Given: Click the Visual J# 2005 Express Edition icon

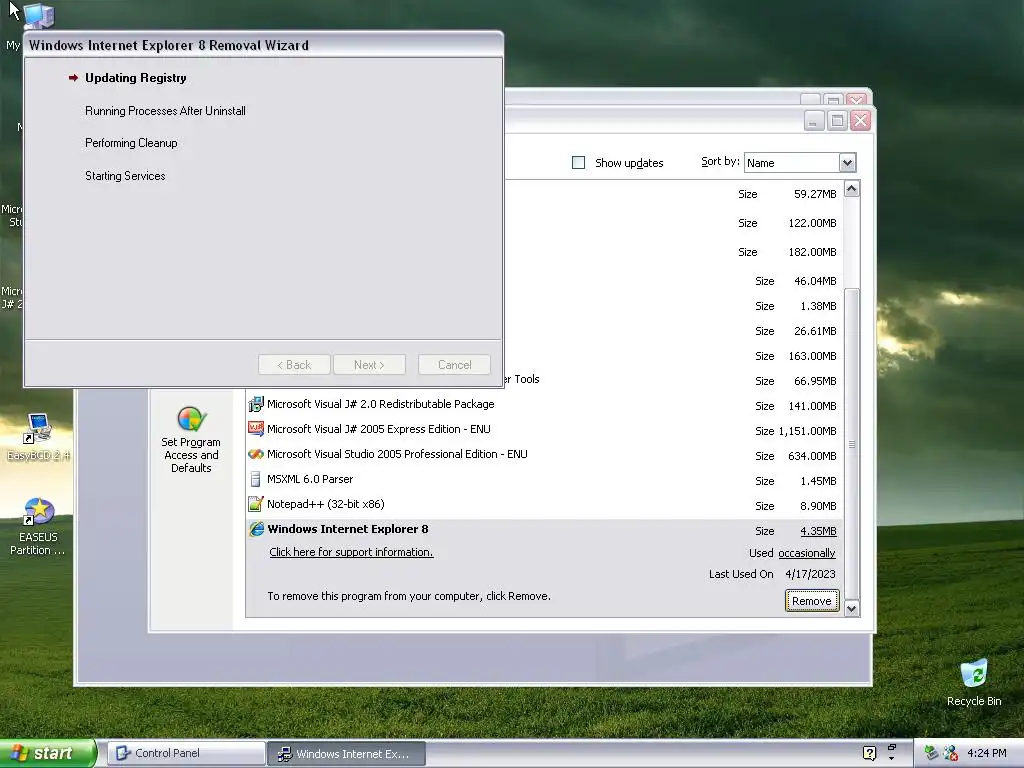Looking at the screenshot, I should [x=256, y=429].
